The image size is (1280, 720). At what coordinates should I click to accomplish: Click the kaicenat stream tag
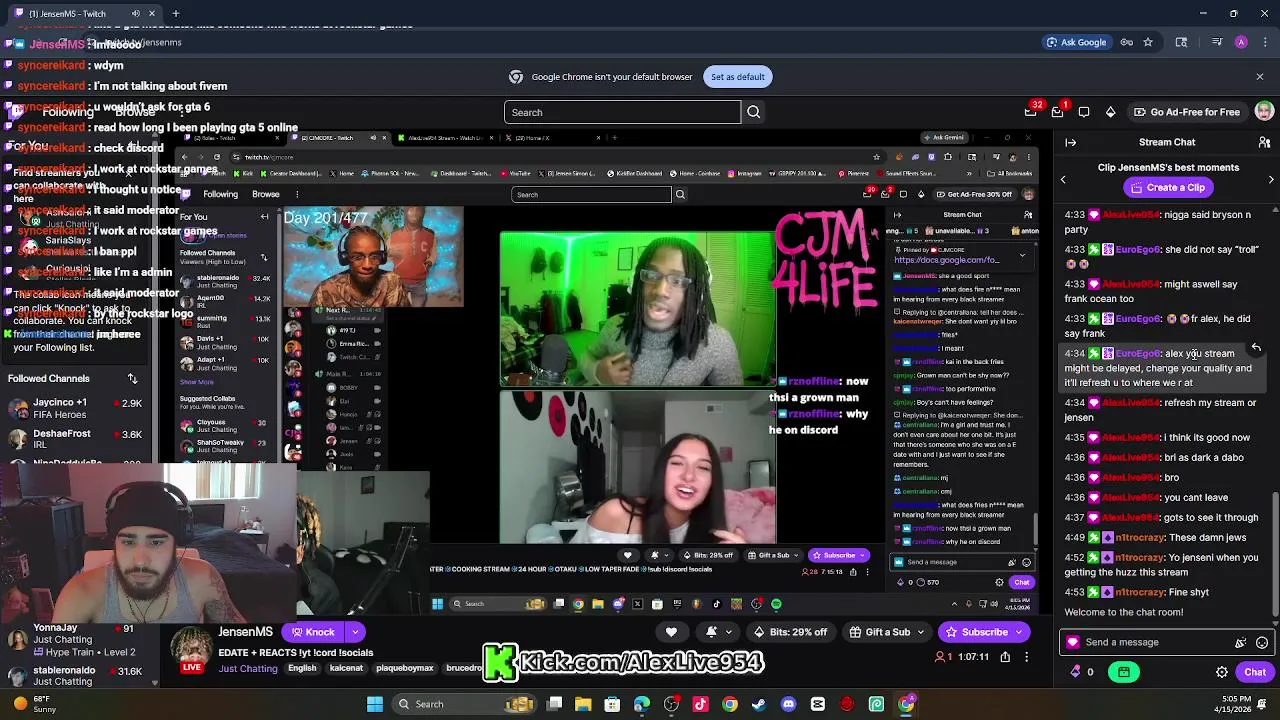pyautogui.click(x=346, y=668)
